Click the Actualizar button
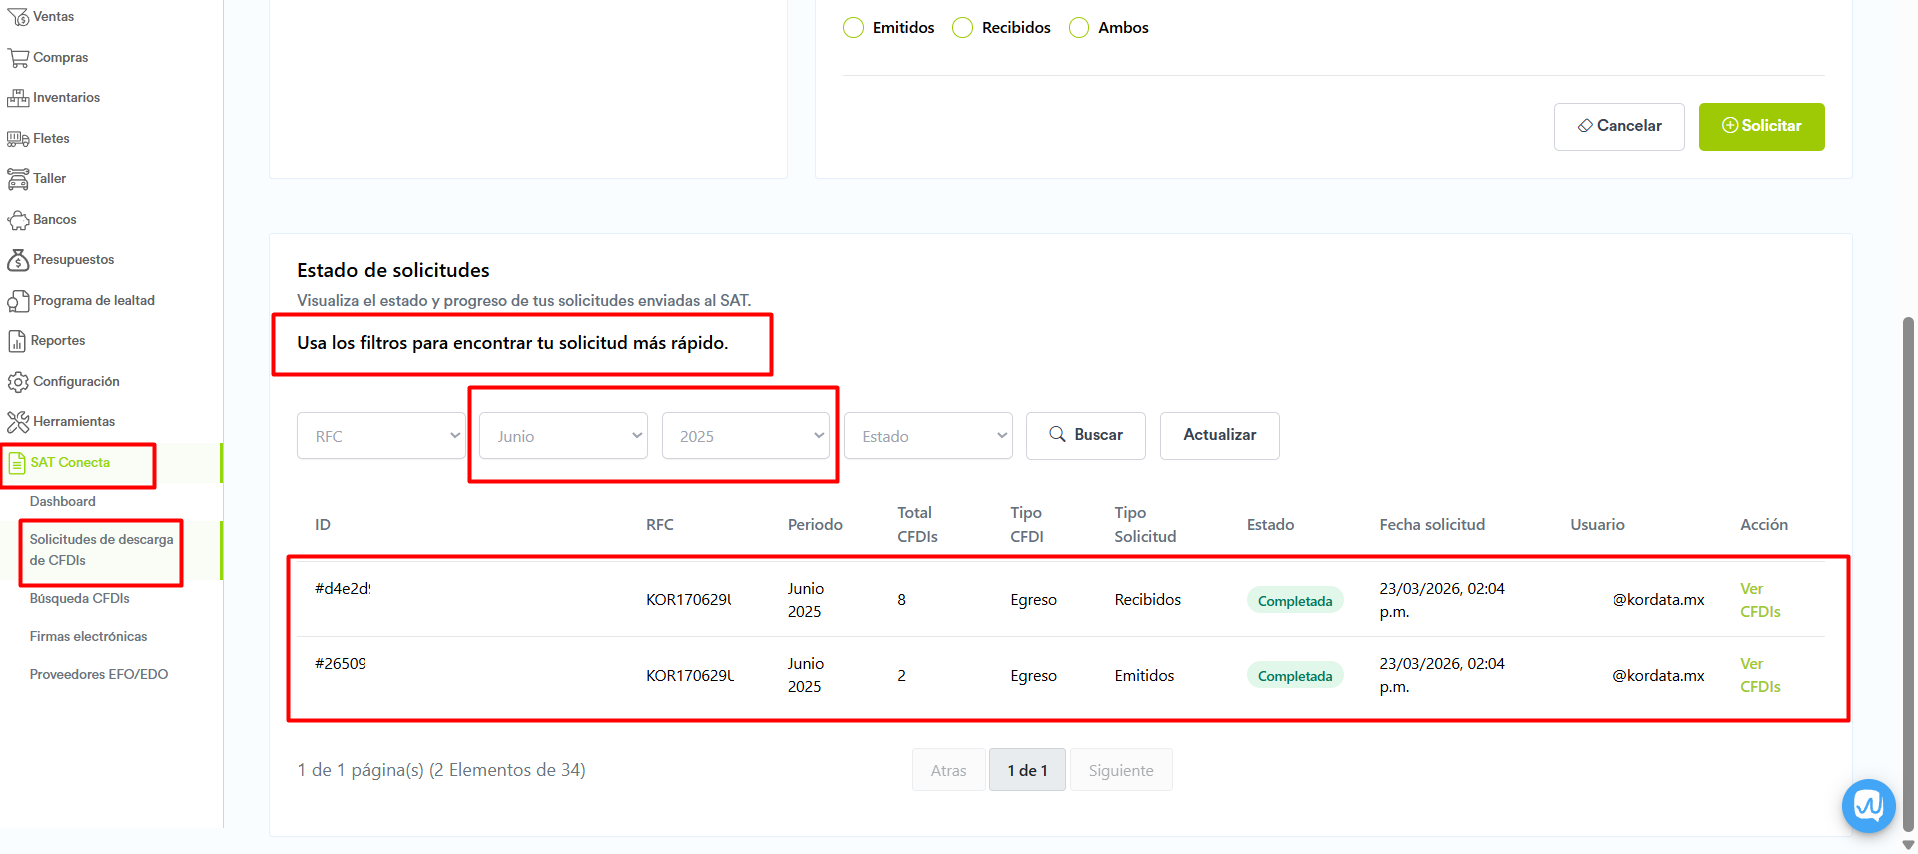 1219,435
